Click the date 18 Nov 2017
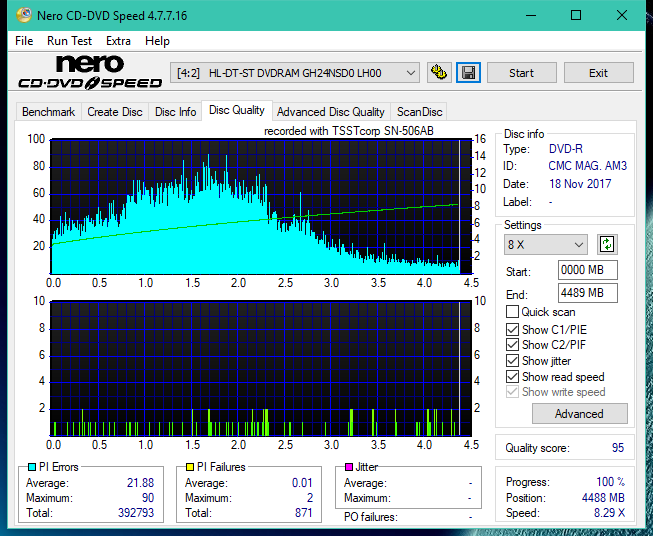 coord(580,184)
